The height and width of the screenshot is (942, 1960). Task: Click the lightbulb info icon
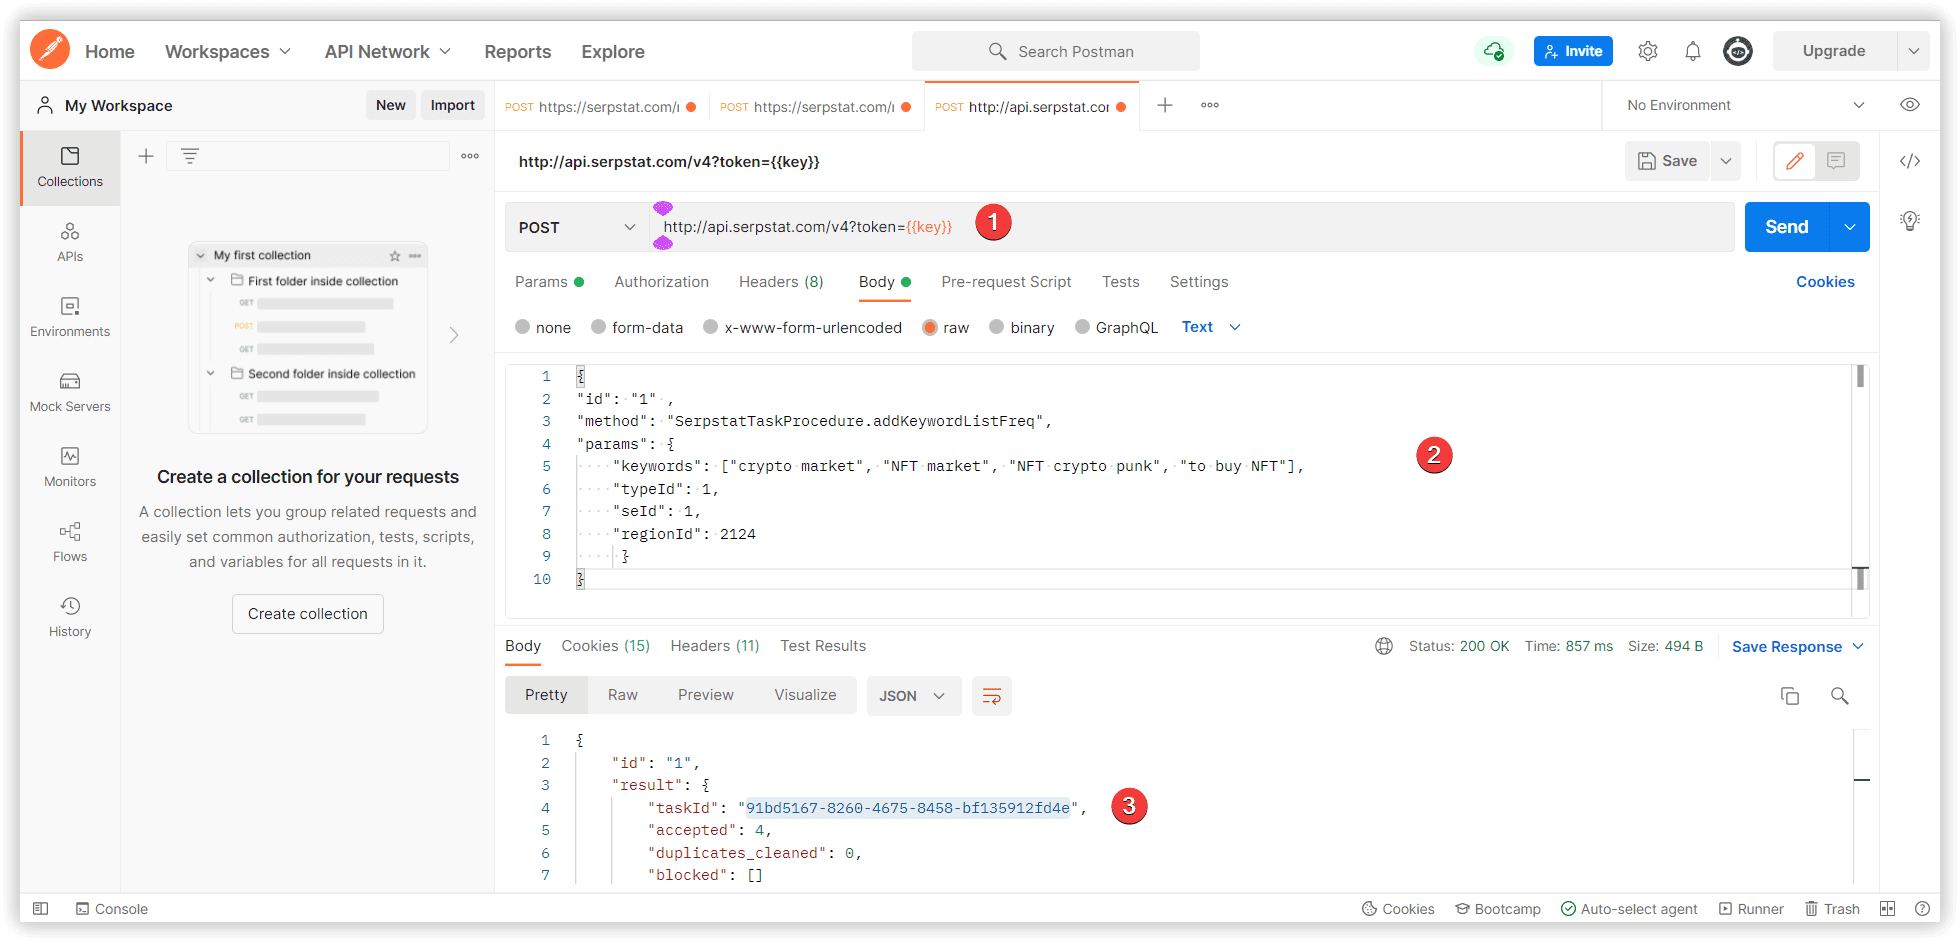(1910, 221)
